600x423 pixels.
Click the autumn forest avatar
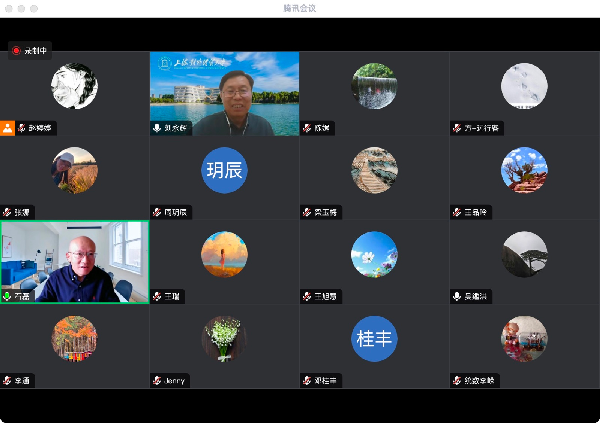pyautogui.click(x=74, y=338)
